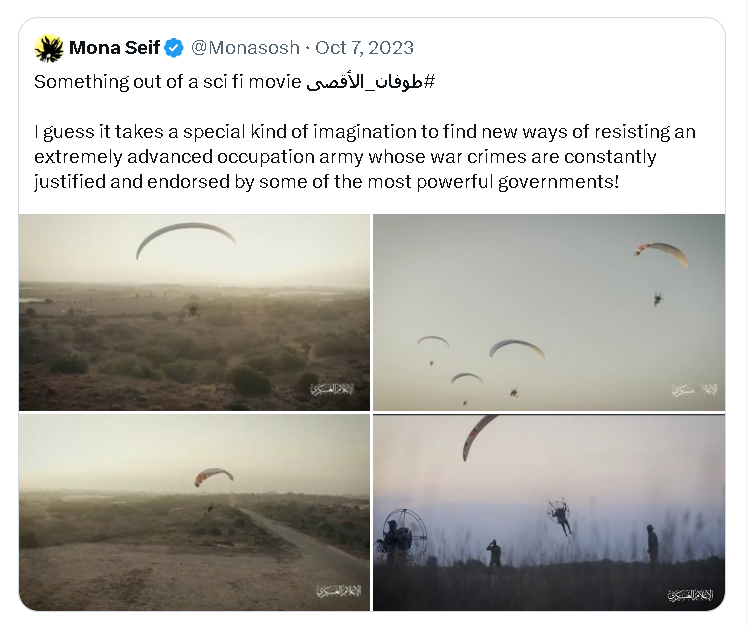Click the Oct 7, 2023 timestamp
This screenshot has width=747, height=628.
click(364, 48)
